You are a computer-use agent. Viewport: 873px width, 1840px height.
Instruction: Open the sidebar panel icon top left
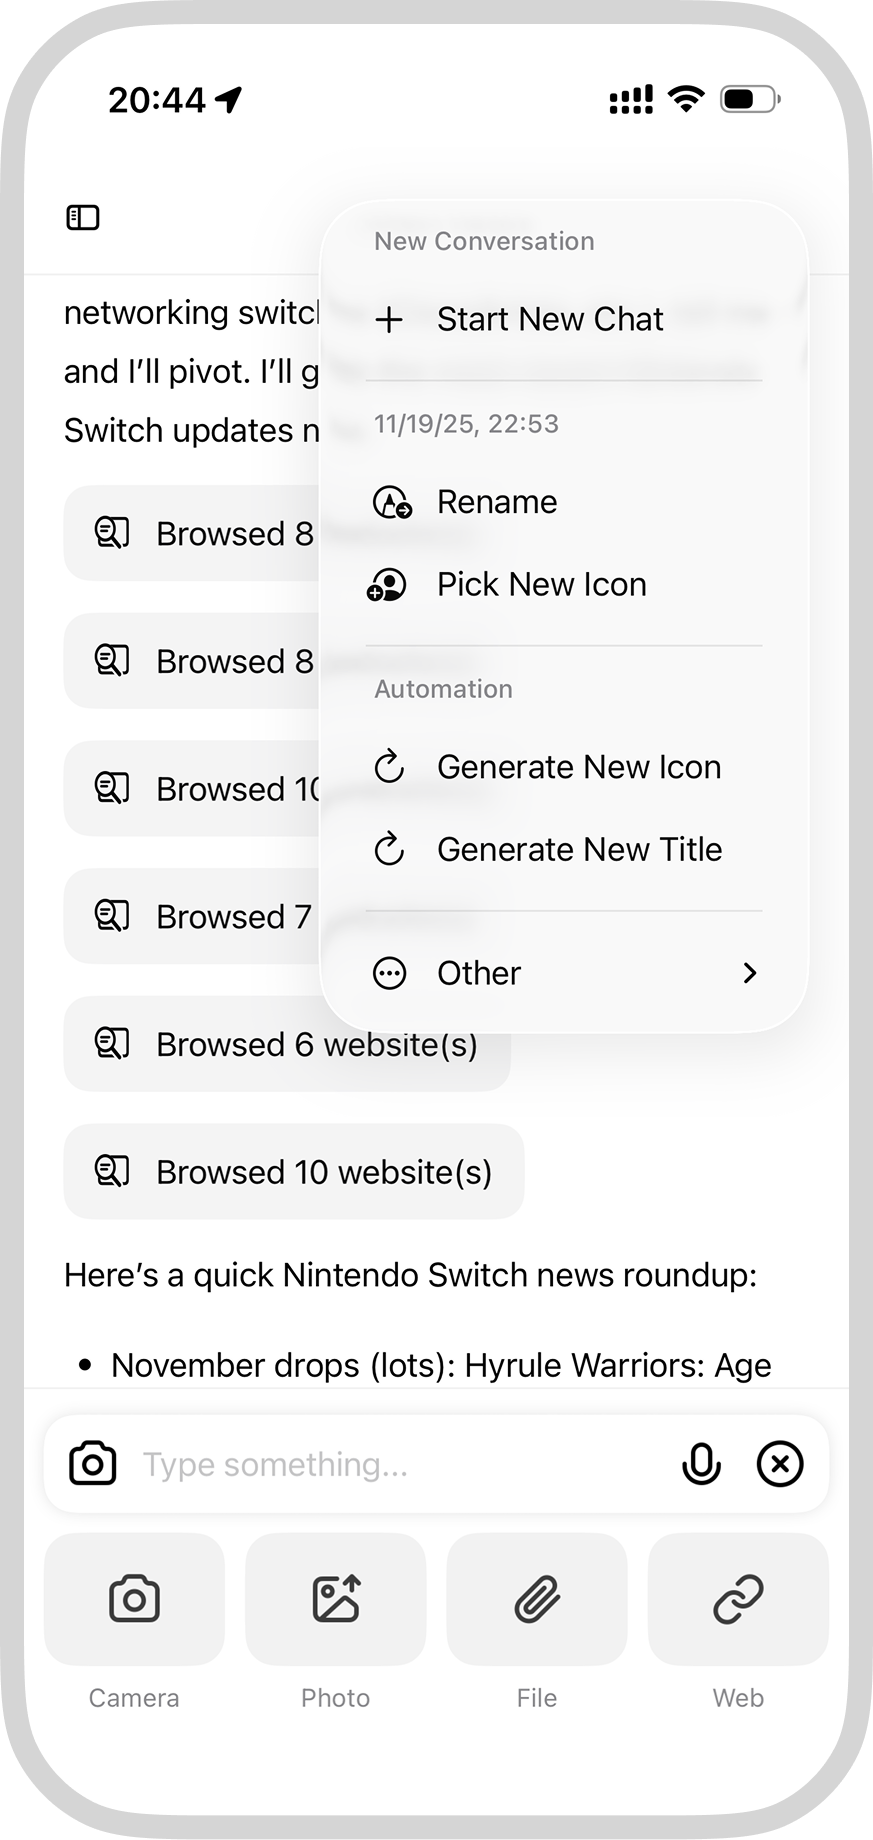tap(84, 216)
